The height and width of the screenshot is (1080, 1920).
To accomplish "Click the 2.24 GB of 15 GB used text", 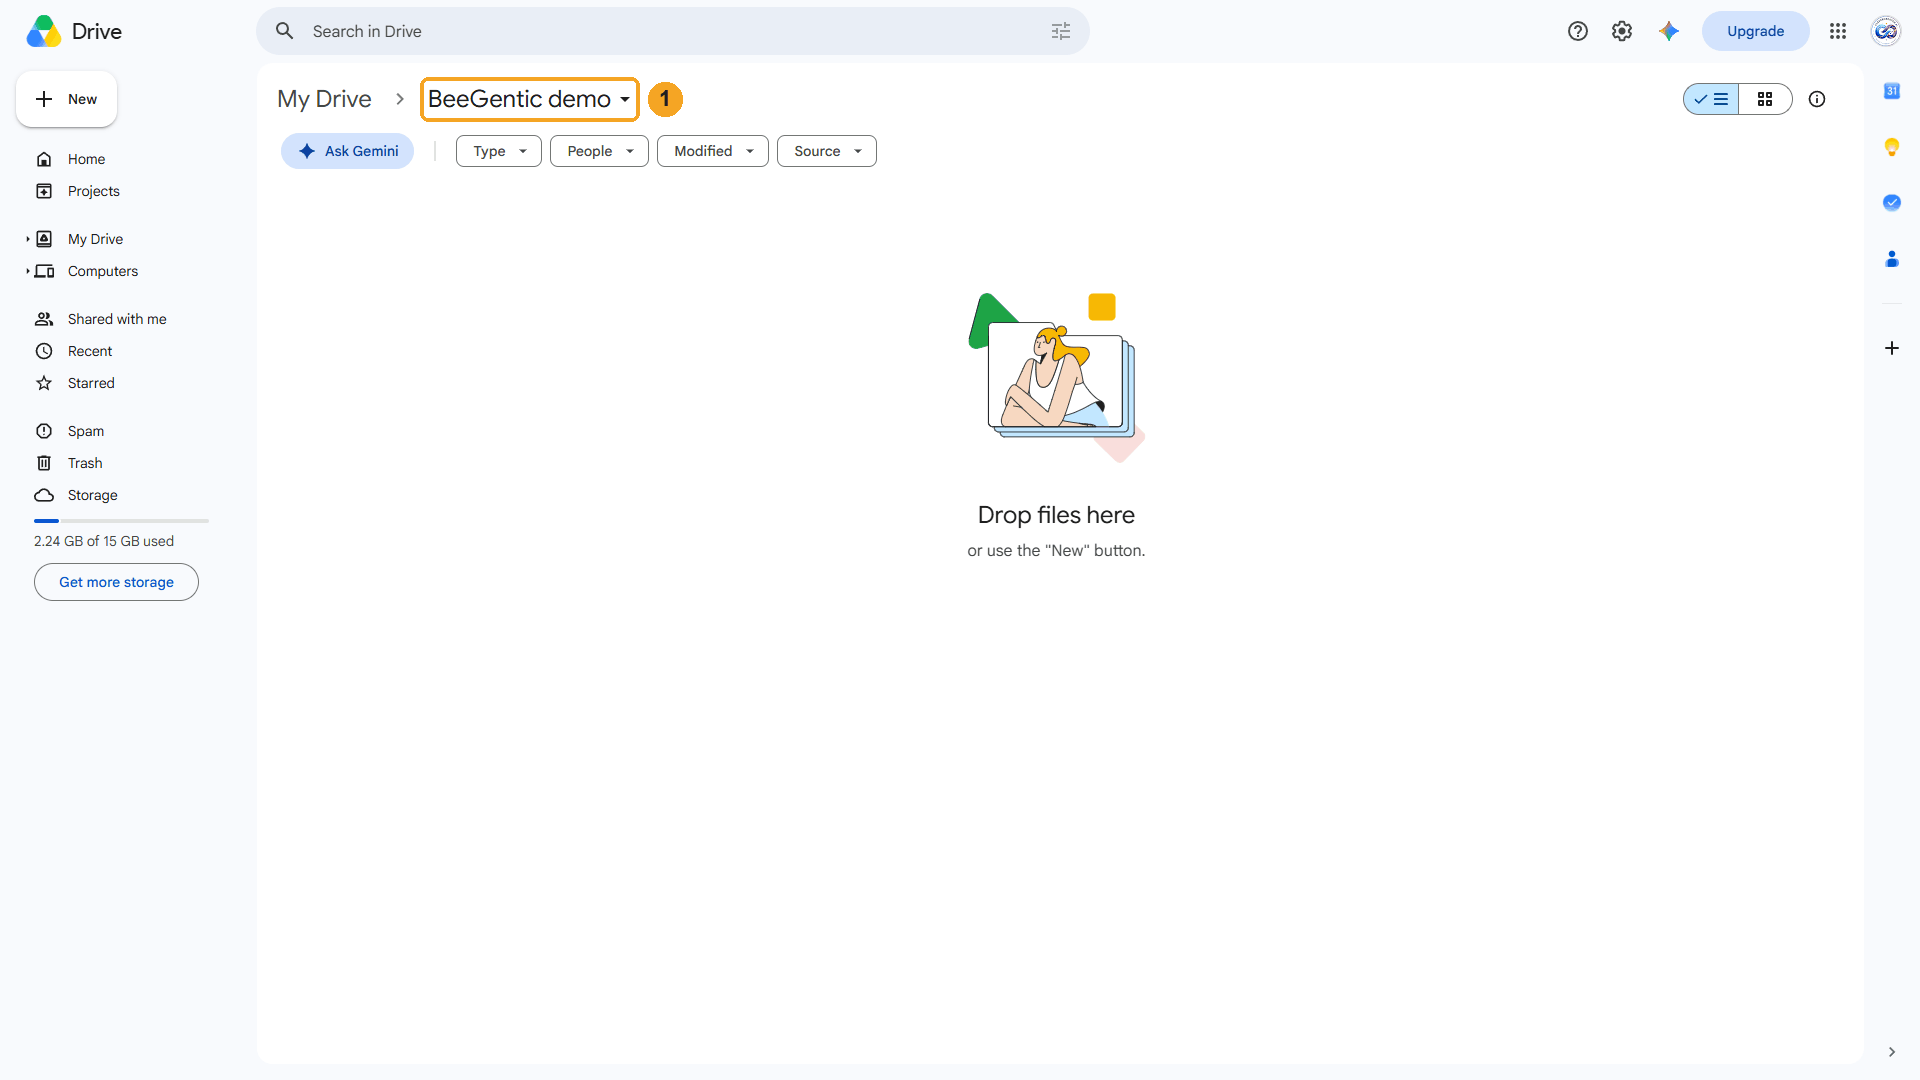I will (x=104, y=541).
